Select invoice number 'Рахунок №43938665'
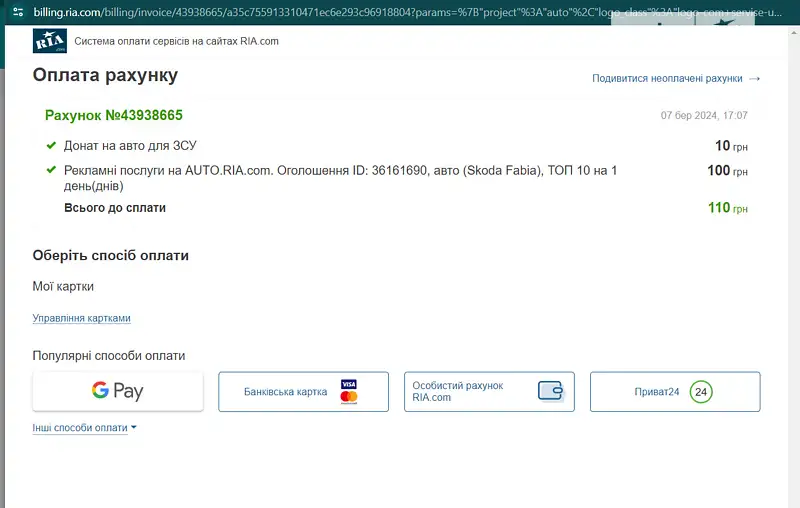 tap(114, 115)
